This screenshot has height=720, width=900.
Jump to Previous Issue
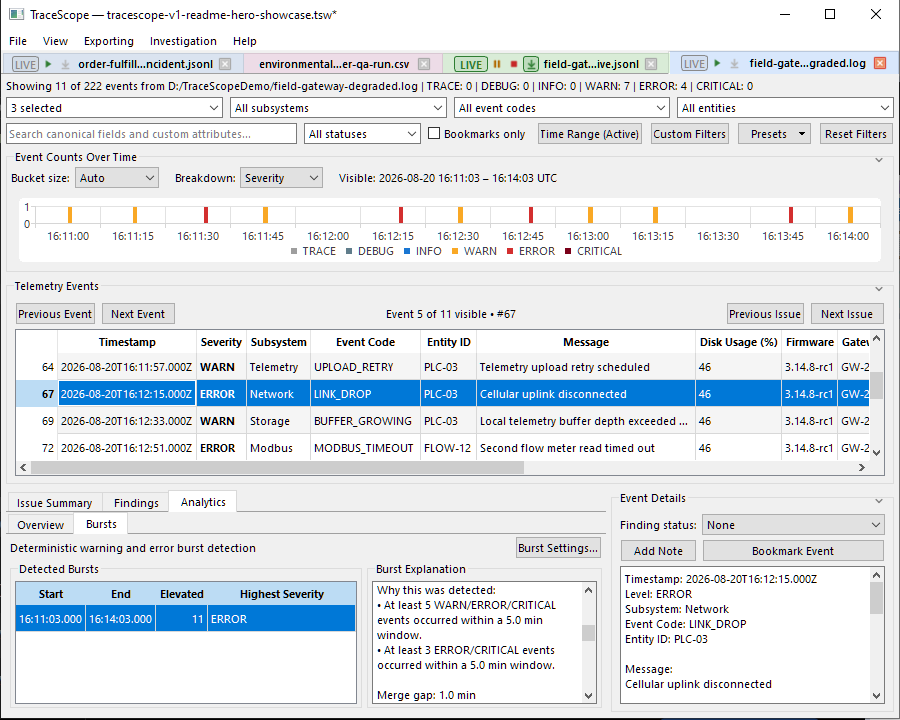765,314
